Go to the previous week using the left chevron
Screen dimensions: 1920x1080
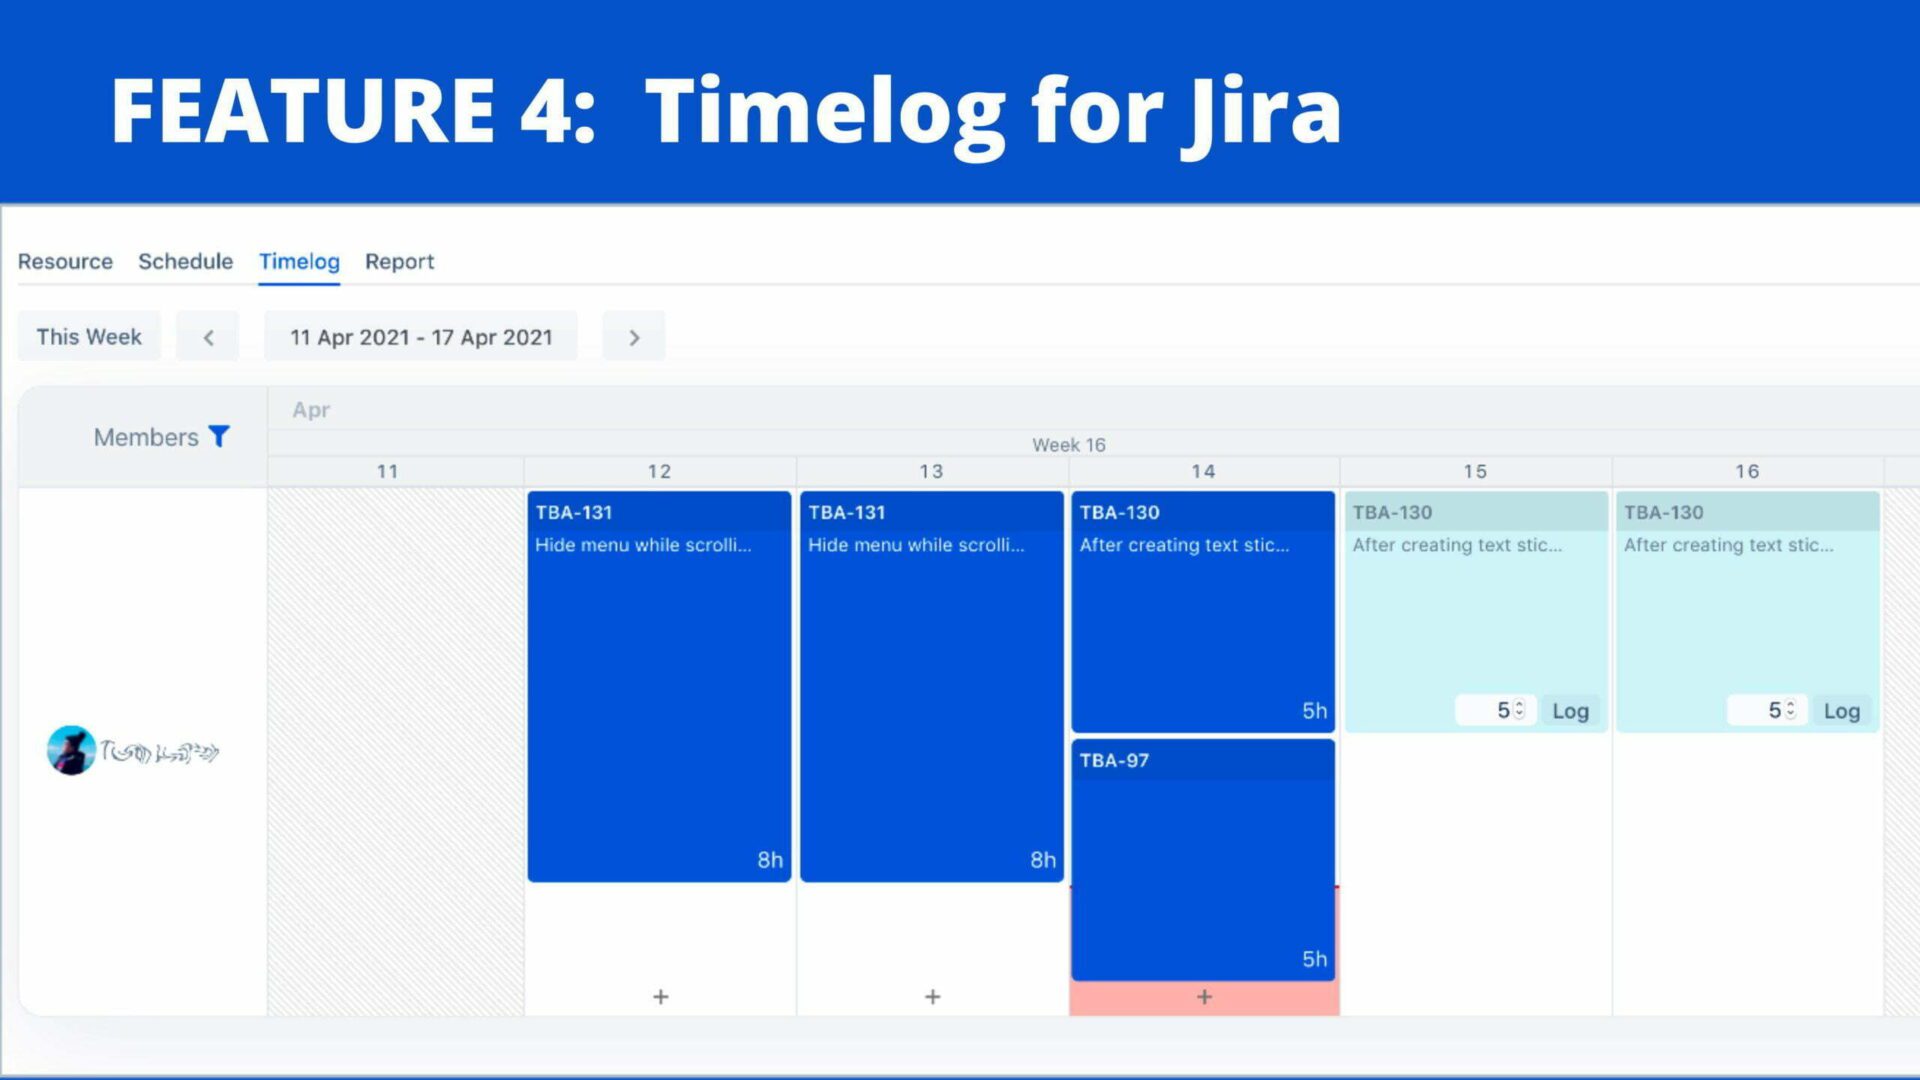(207, 337)
